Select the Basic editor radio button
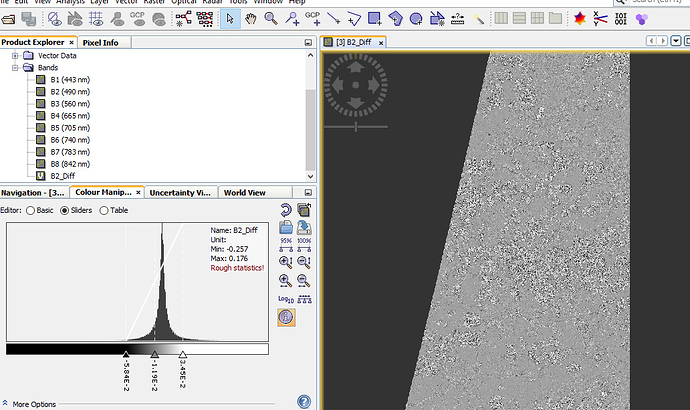The height and width of the screenshot is (410, 690). pos(30,211)
